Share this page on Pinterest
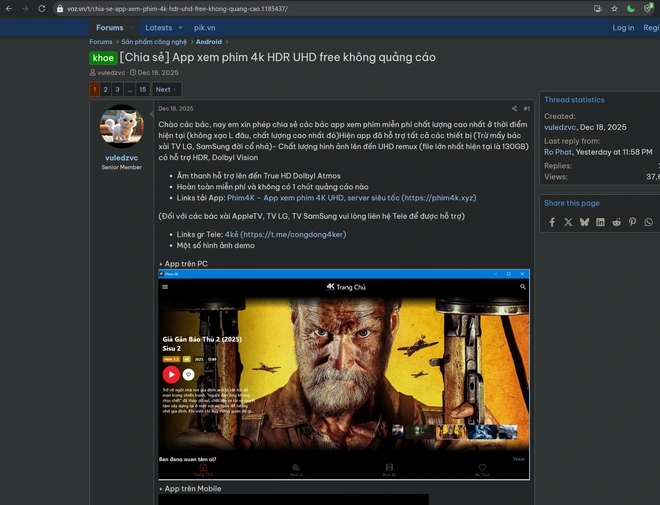This screenshot has height=505, width=660. tap(632, 222)
